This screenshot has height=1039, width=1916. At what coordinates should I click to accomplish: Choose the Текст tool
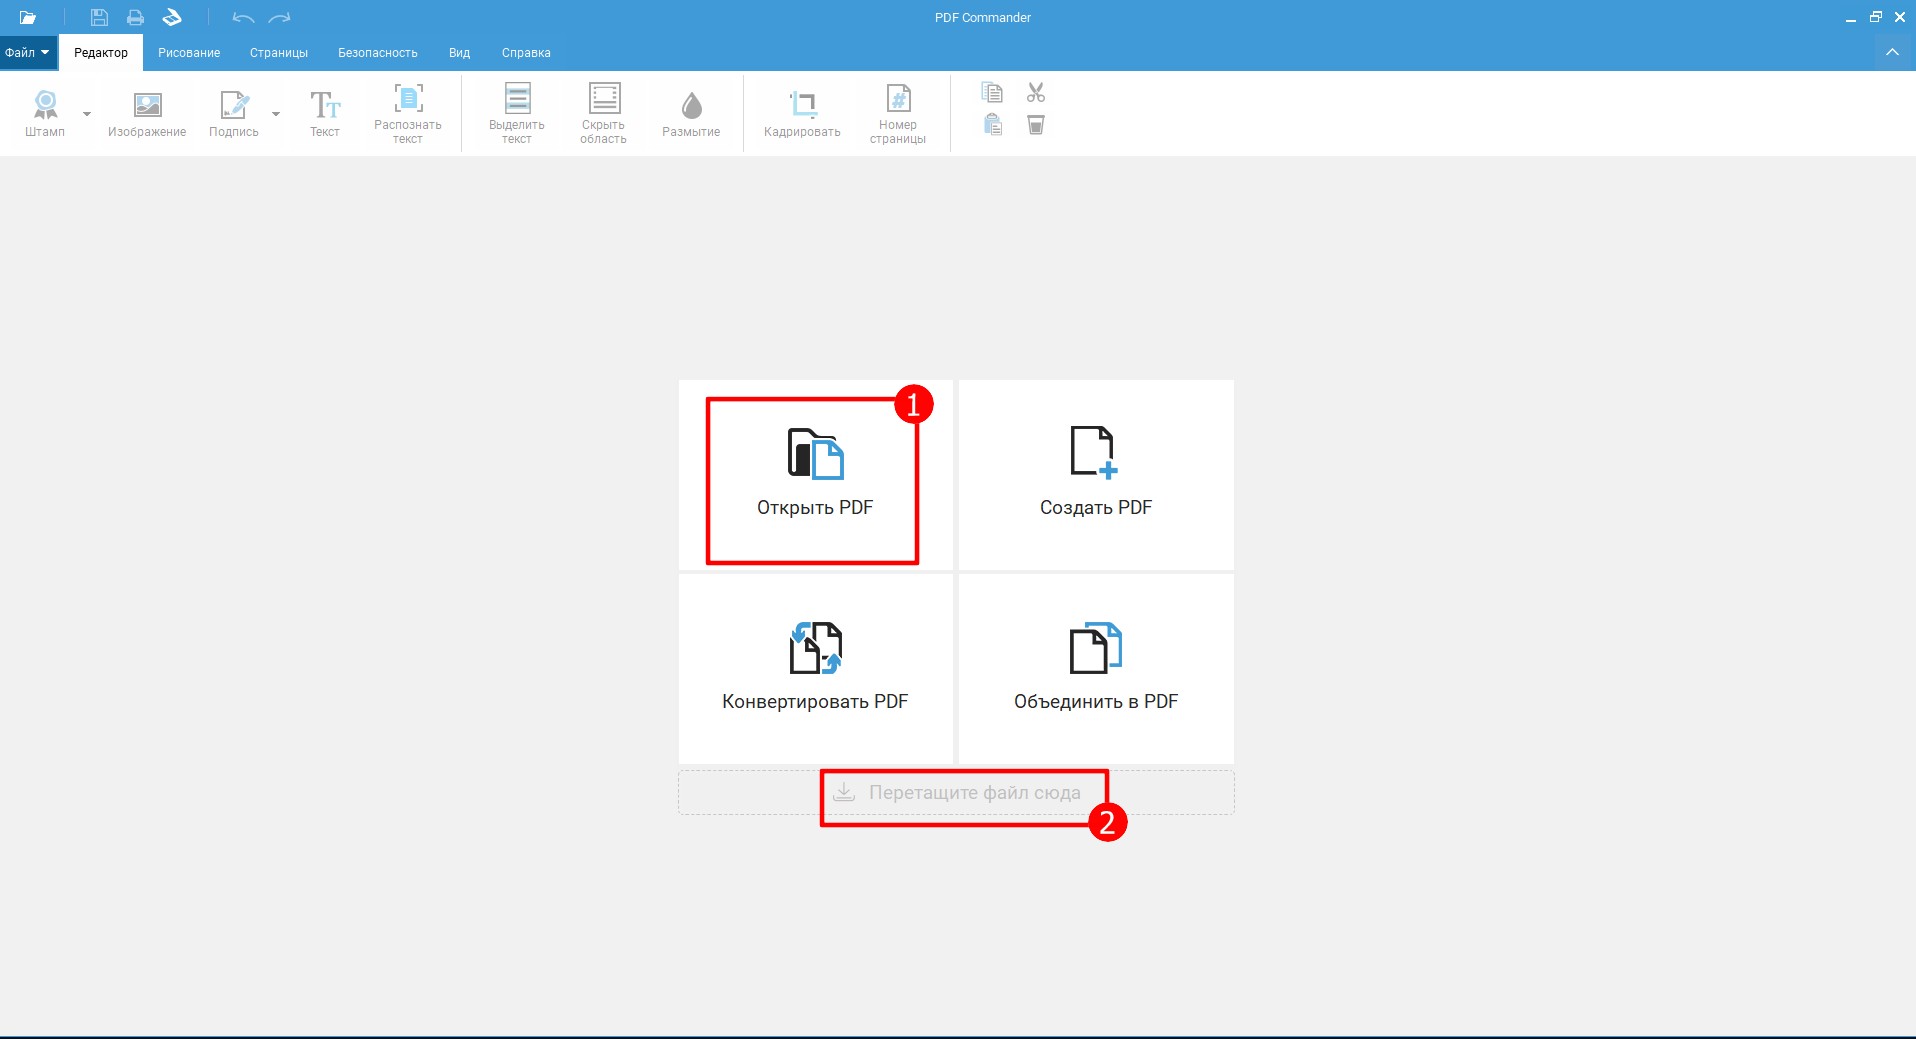pyautogui.click(x=325, y=113)
